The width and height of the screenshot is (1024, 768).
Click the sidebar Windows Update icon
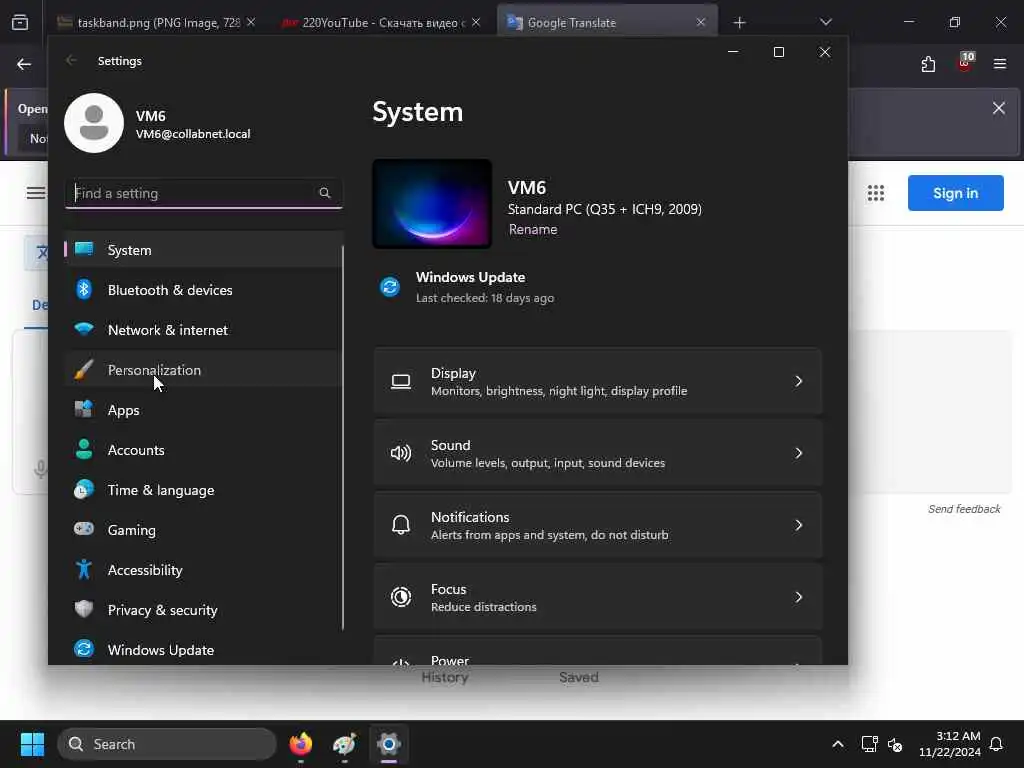pyautogui.click(x=84, y=649)
